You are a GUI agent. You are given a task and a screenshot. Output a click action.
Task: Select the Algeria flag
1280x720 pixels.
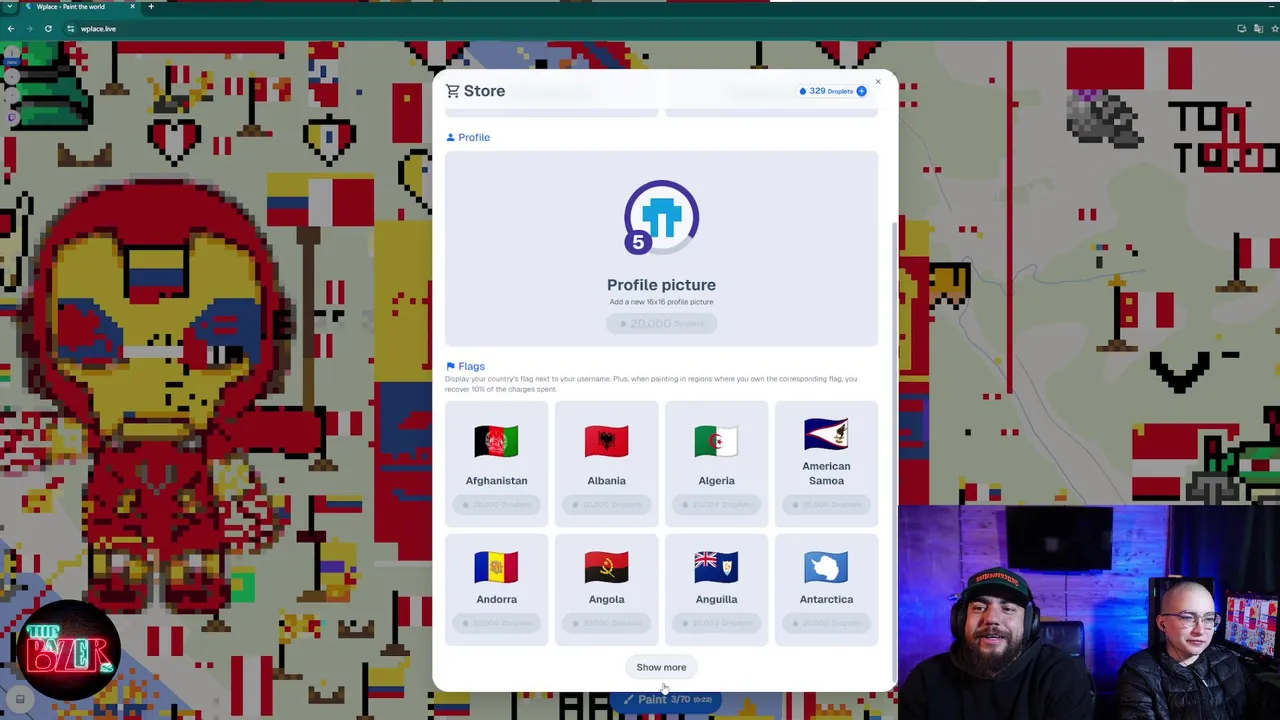point(716,441)
